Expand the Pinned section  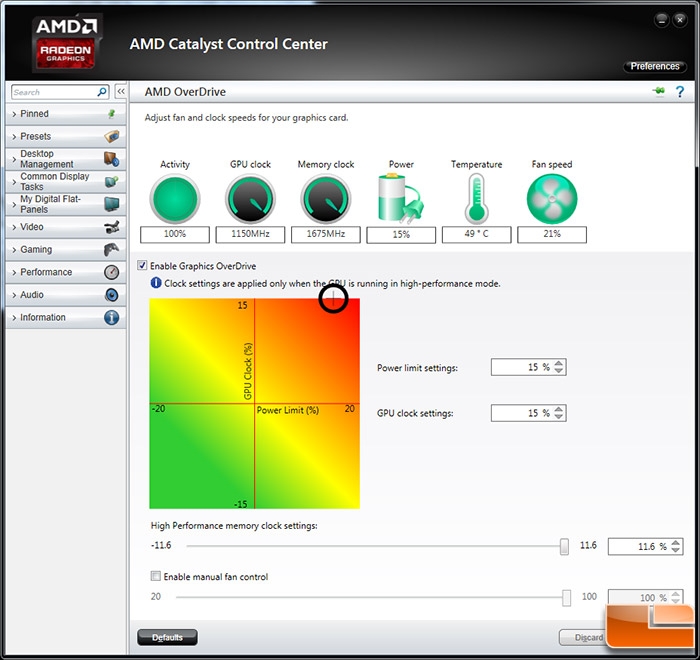pyautogui.click(x=66, y=114)
